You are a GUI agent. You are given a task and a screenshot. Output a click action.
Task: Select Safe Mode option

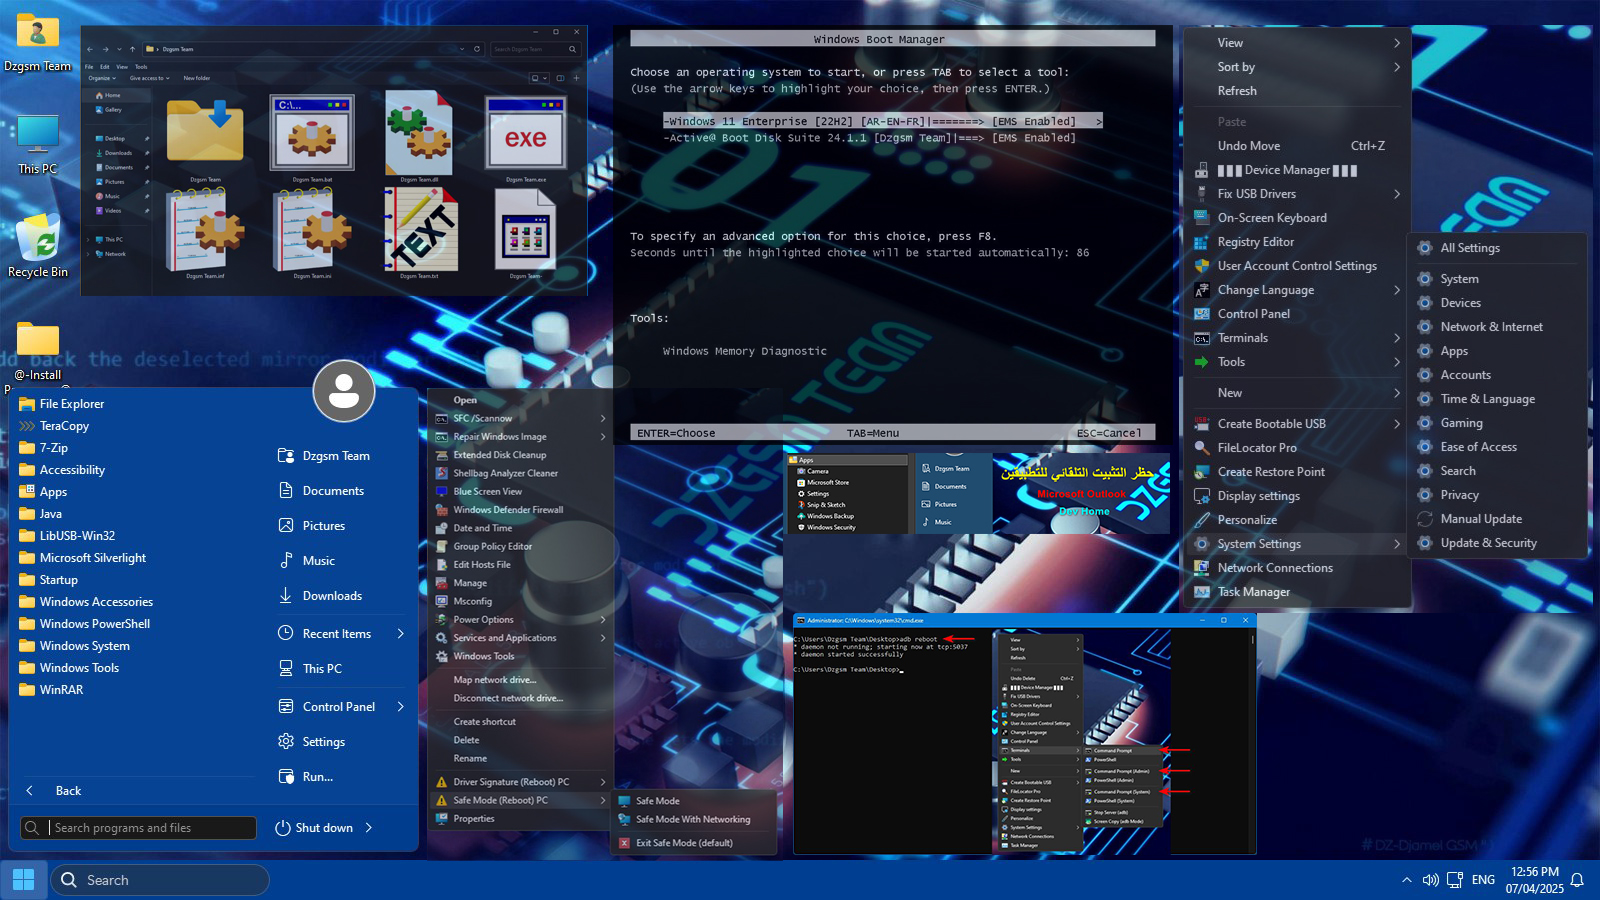(x=694, y=801)
